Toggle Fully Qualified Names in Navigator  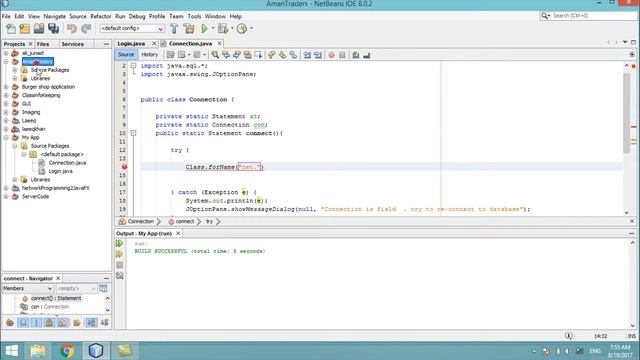pyautogui.click(x=77, y=323)
